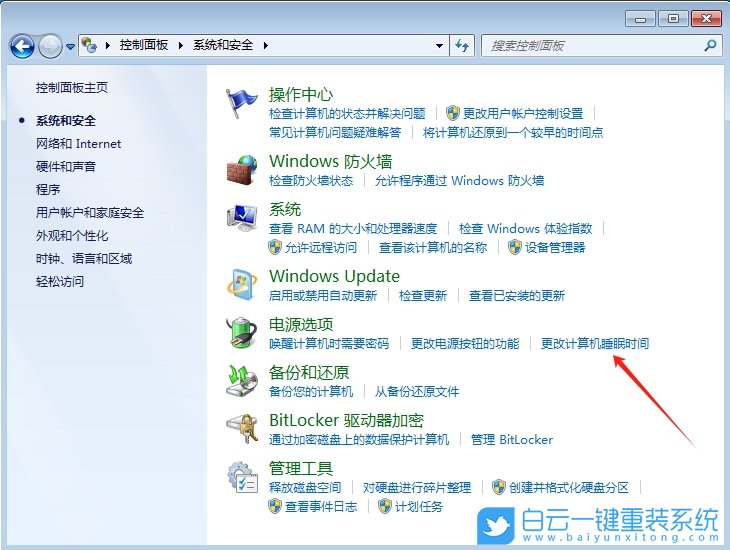Select 程序 in the sidebar
The image size is (730, 550).
coord(48,190)
